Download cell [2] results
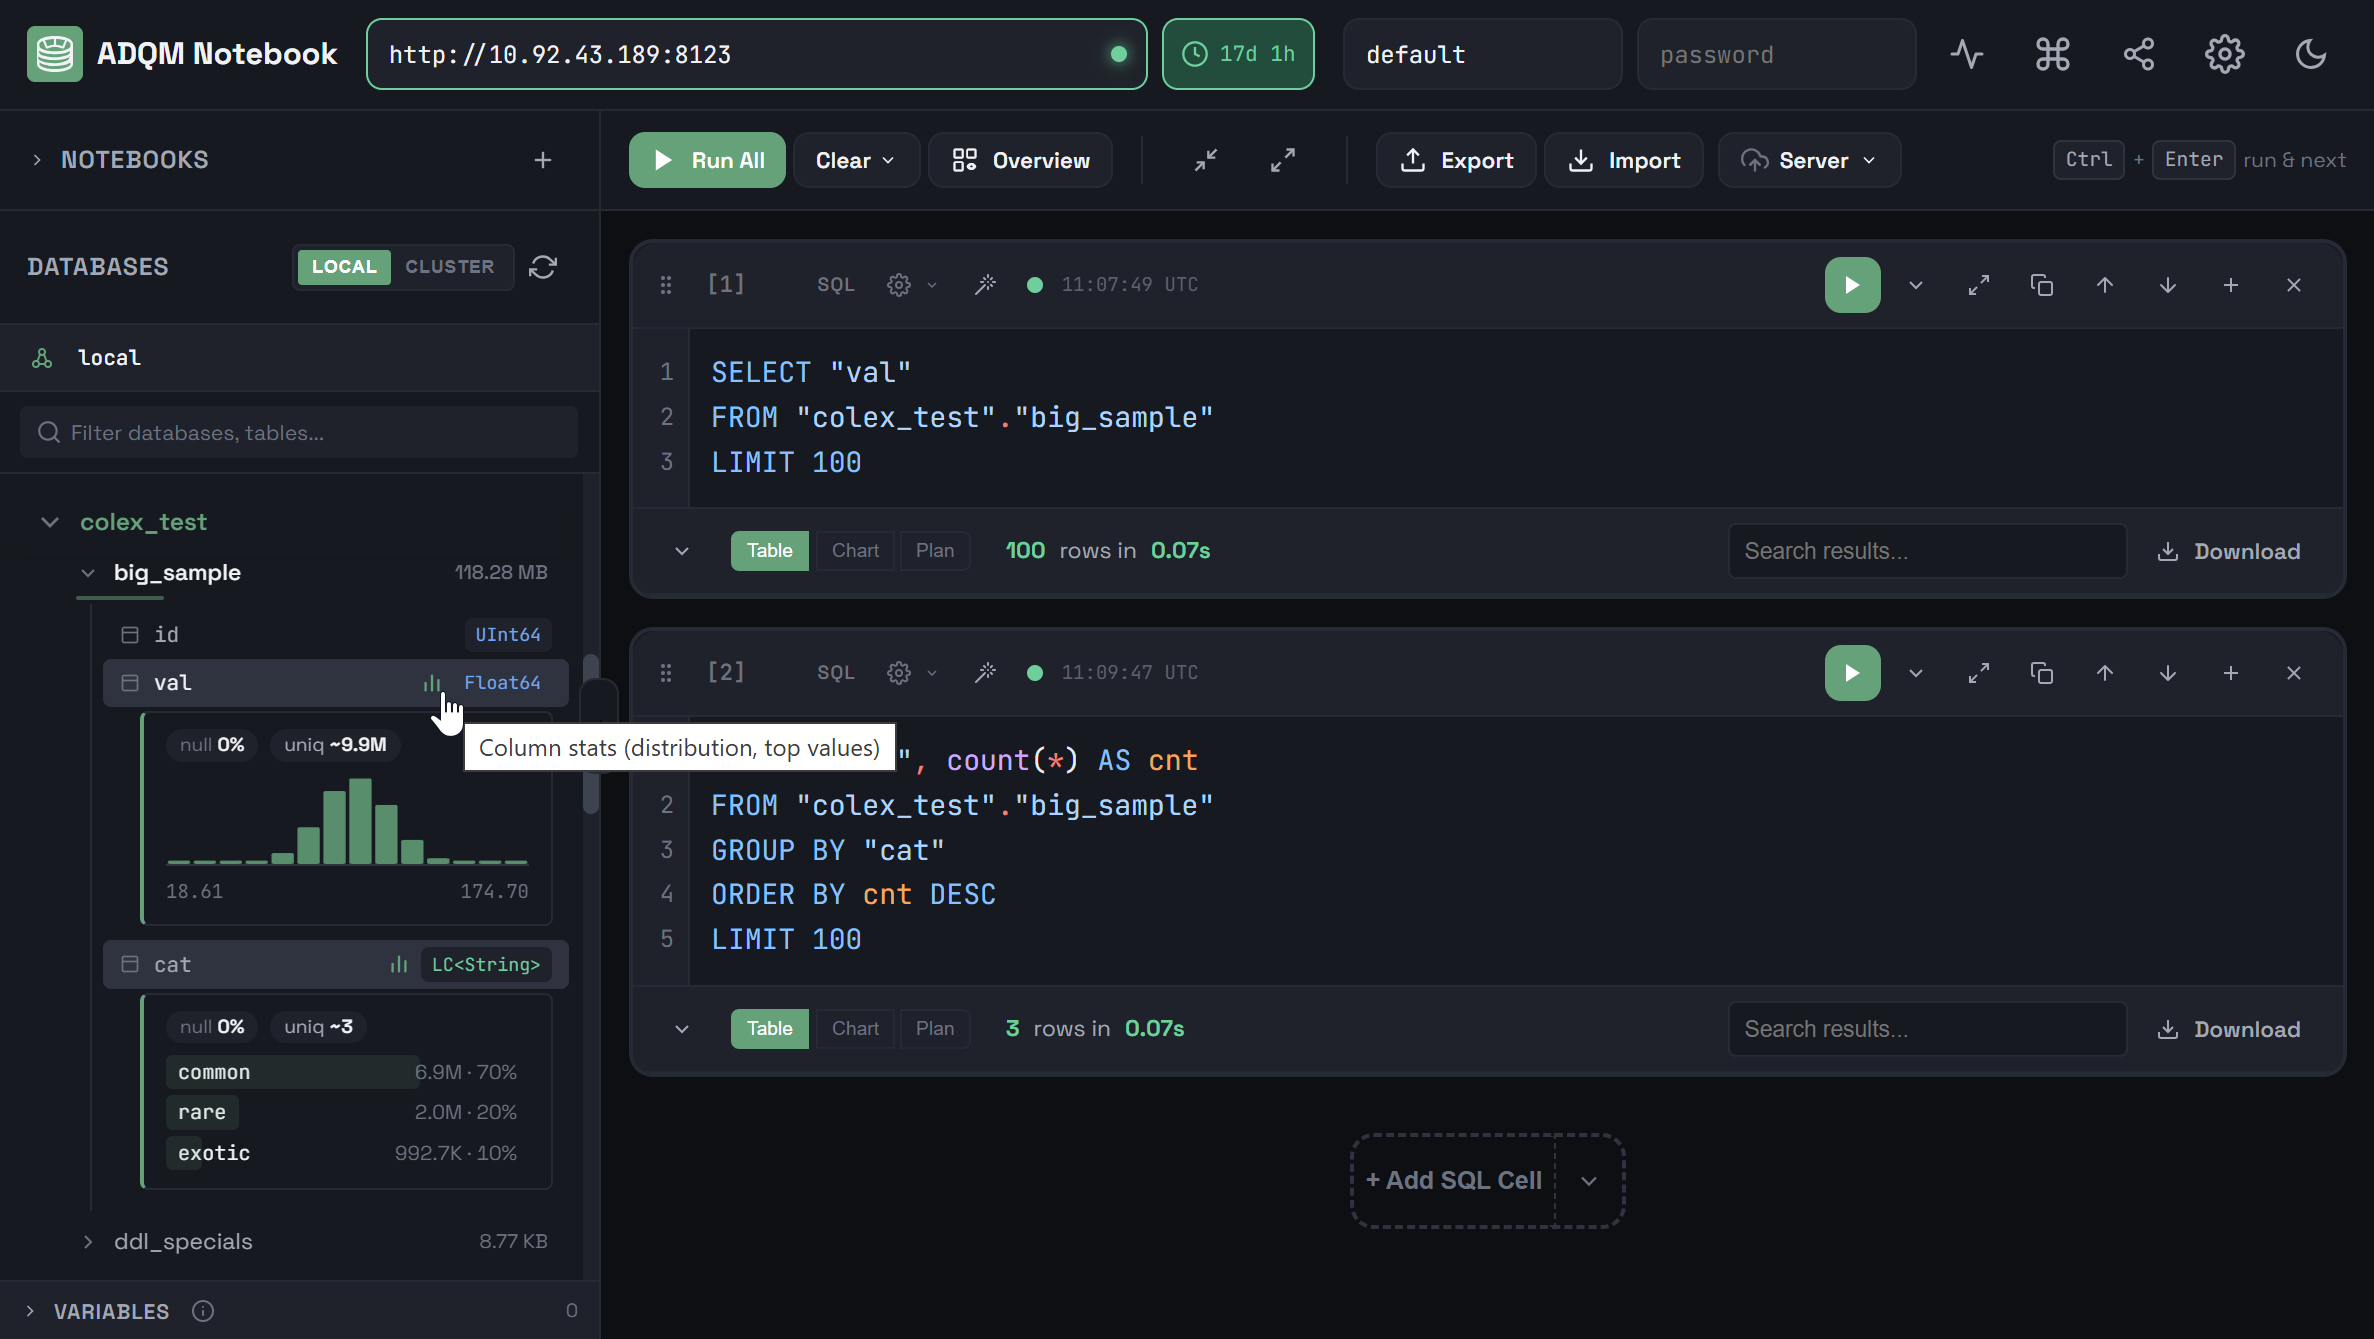Viewport: 2374px width, 1339px height. click(x=2229, y=1029)
